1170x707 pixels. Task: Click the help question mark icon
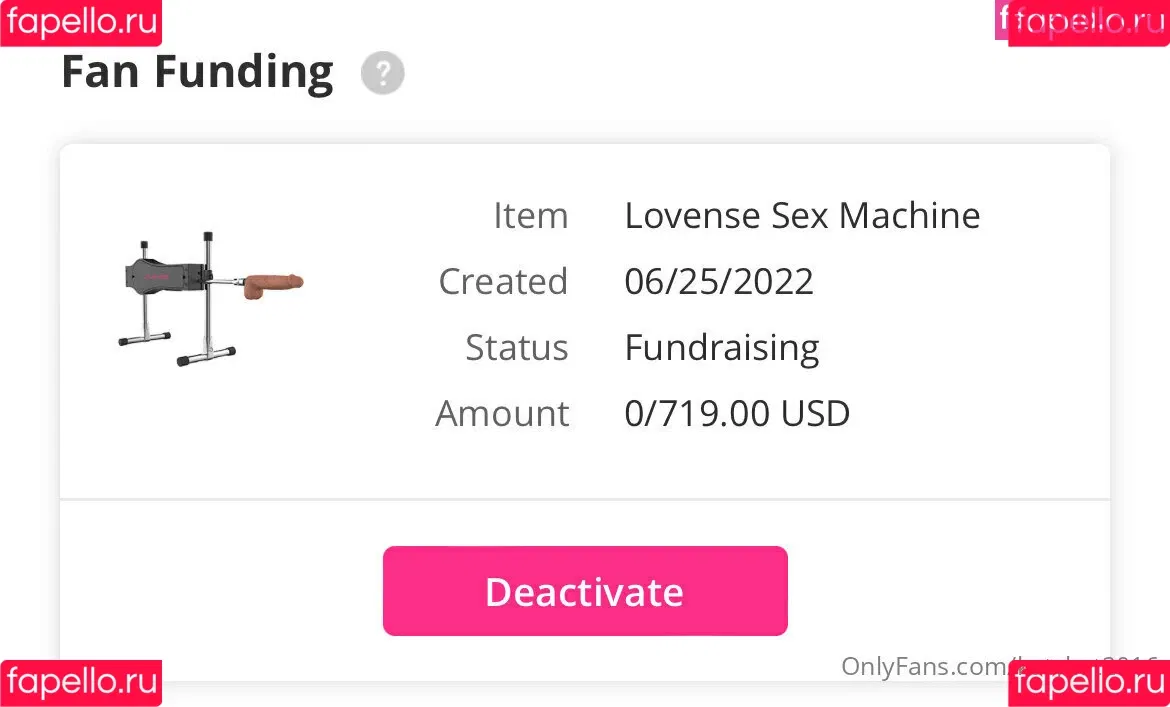coord(382,74)
